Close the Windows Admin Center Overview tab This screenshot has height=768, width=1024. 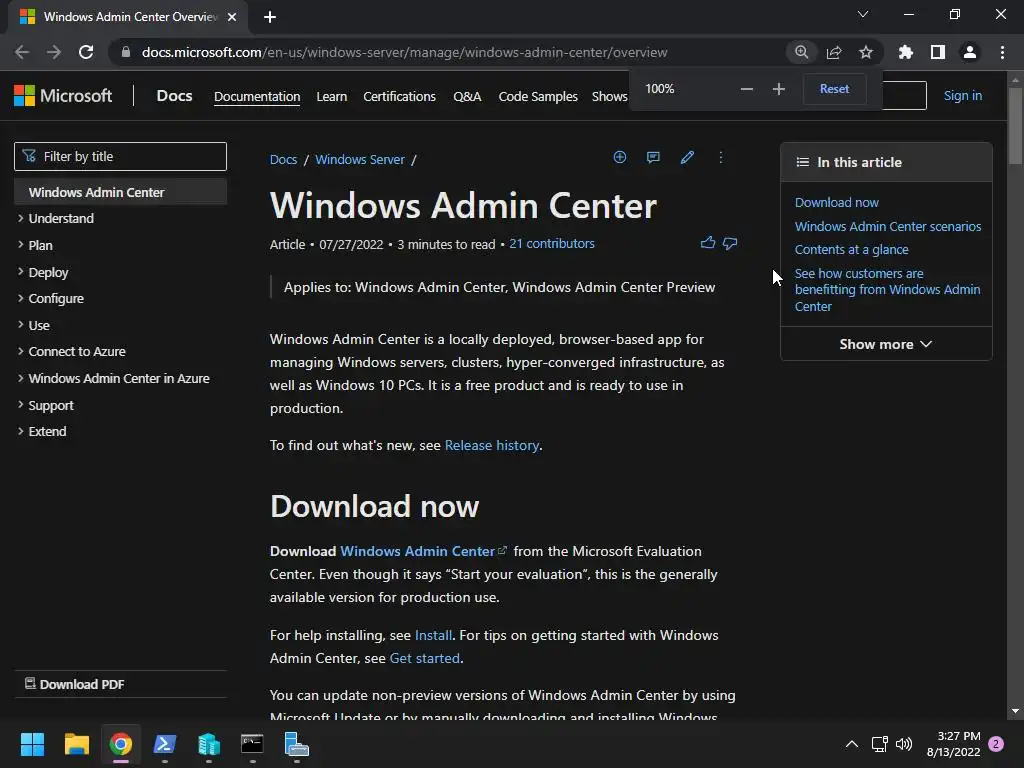point(232,17)
